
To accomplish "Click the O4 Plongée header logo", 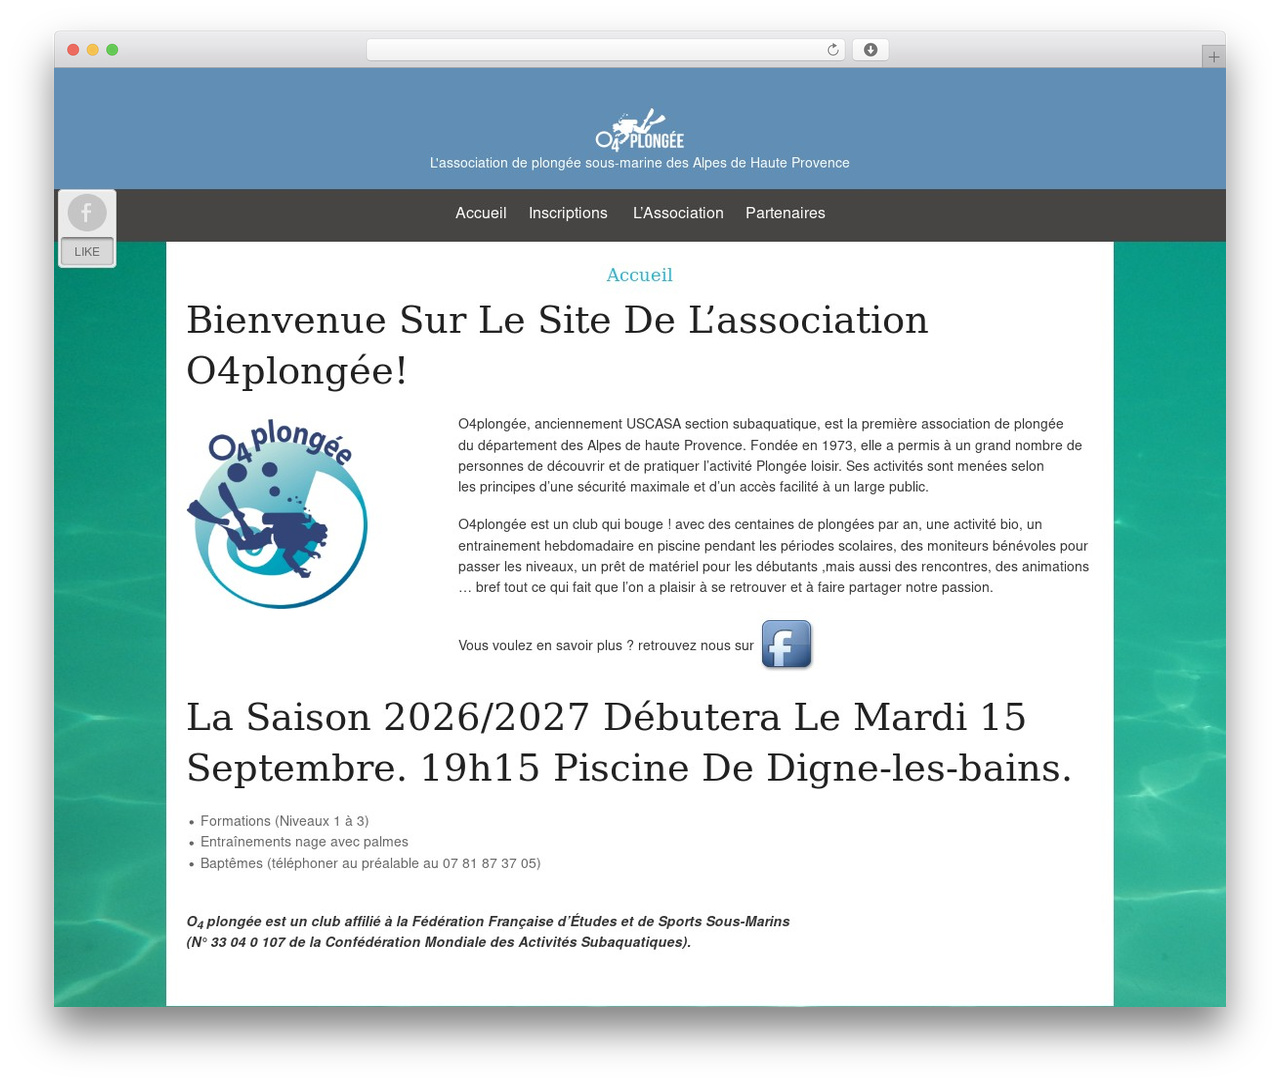I will [640, 130].
